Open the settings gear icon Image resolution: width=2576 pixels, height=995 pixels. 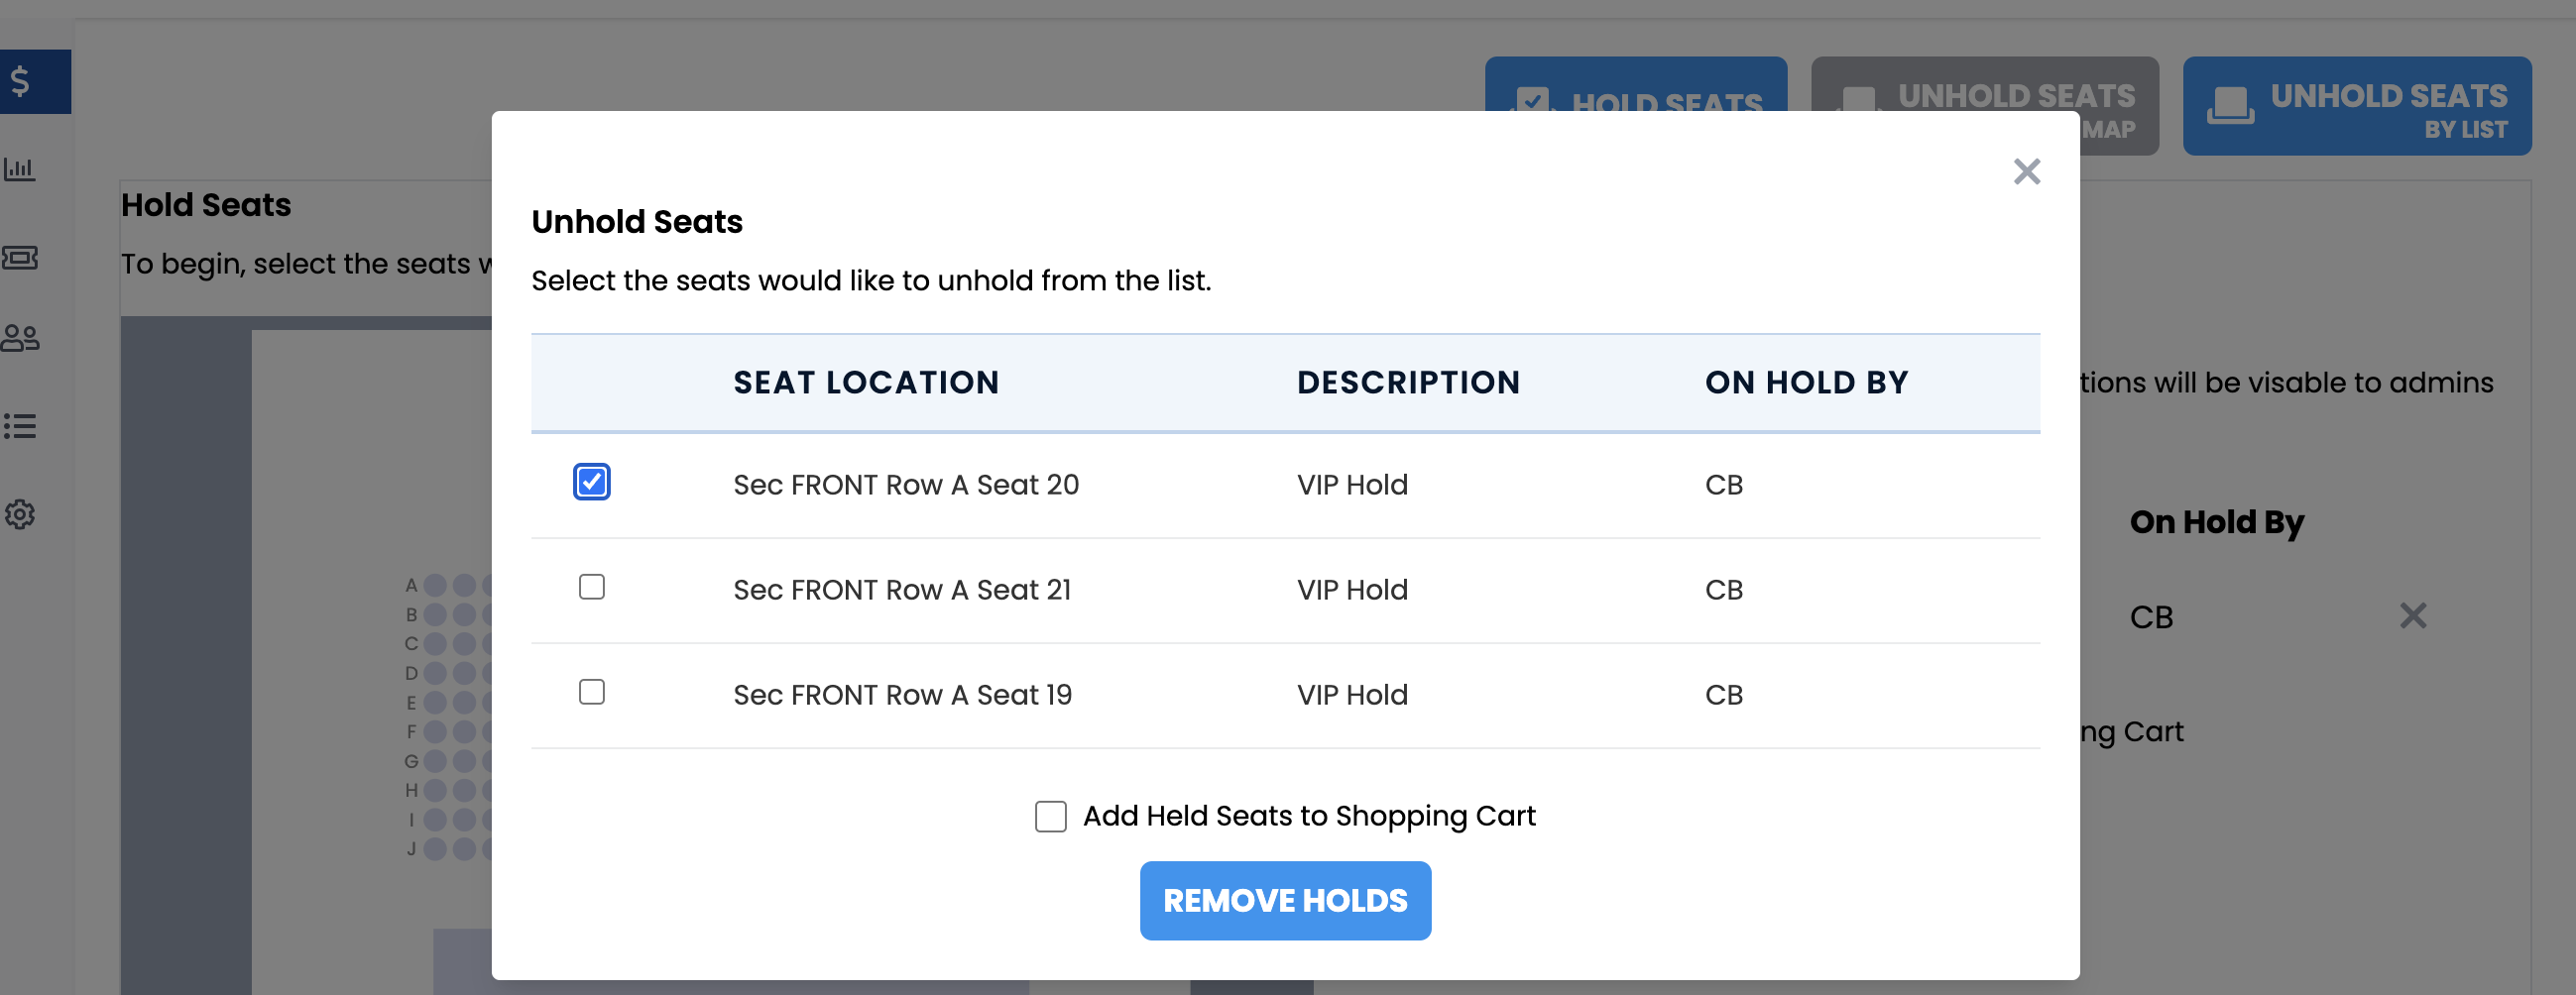pos(20,514)
